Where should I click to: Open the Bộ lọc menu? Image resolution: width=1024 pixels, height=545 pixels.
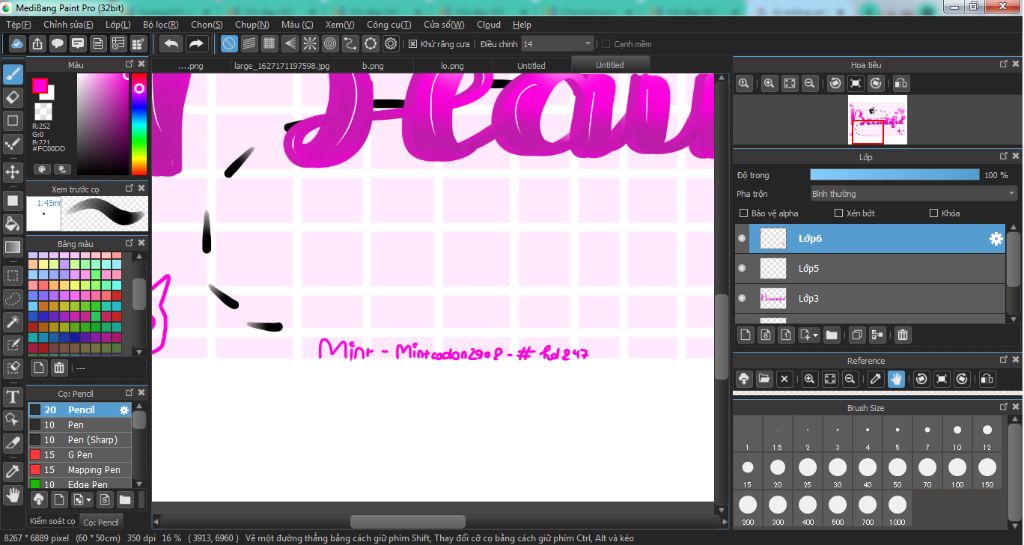coord(161,24)
